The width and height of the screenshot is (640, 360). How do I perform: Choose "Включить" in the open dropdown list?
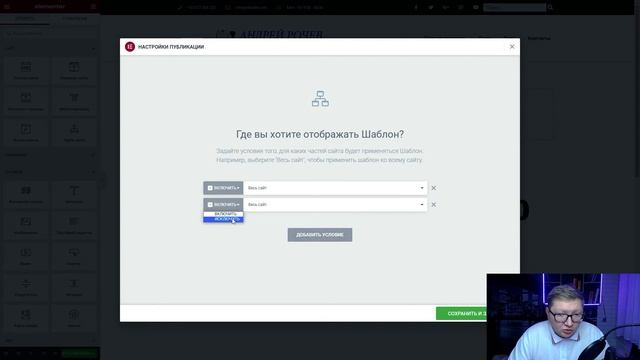coord(223,214)
